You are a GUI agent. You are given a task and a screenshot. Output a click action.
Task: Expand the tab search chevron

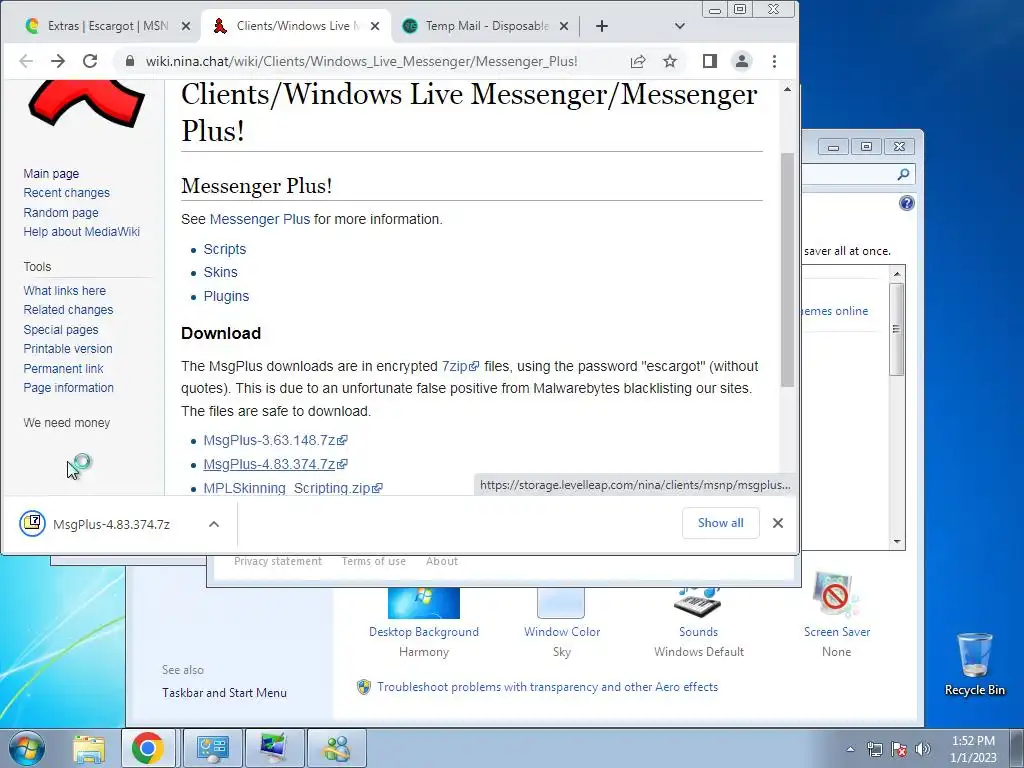coord(680,26)
